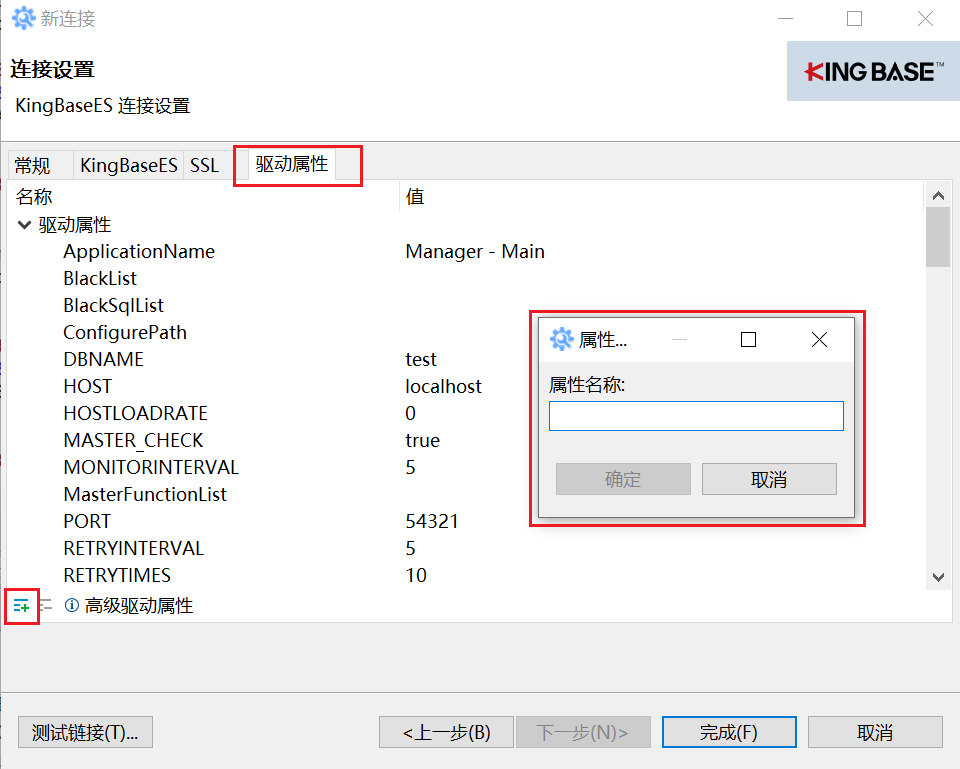Switch to the SSL tab
Image resolution: width=960 pixels, height=769 pixels.
[x=204, y=164]
